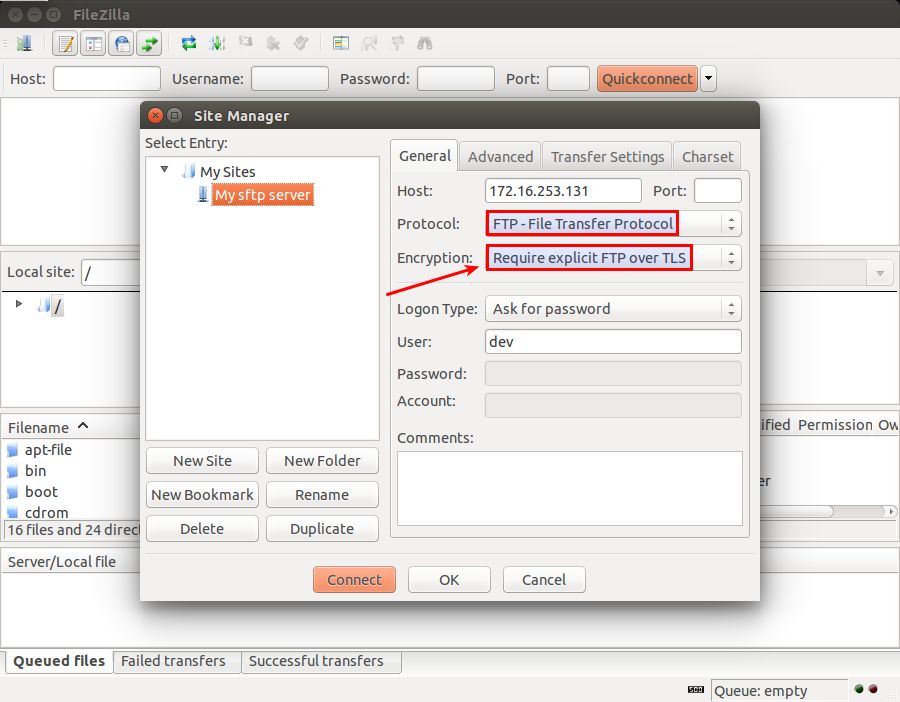The height and width of the screenshot is (702, 900).
Task: Click the speed limit indicator in status bar
Action: (696, 689)
